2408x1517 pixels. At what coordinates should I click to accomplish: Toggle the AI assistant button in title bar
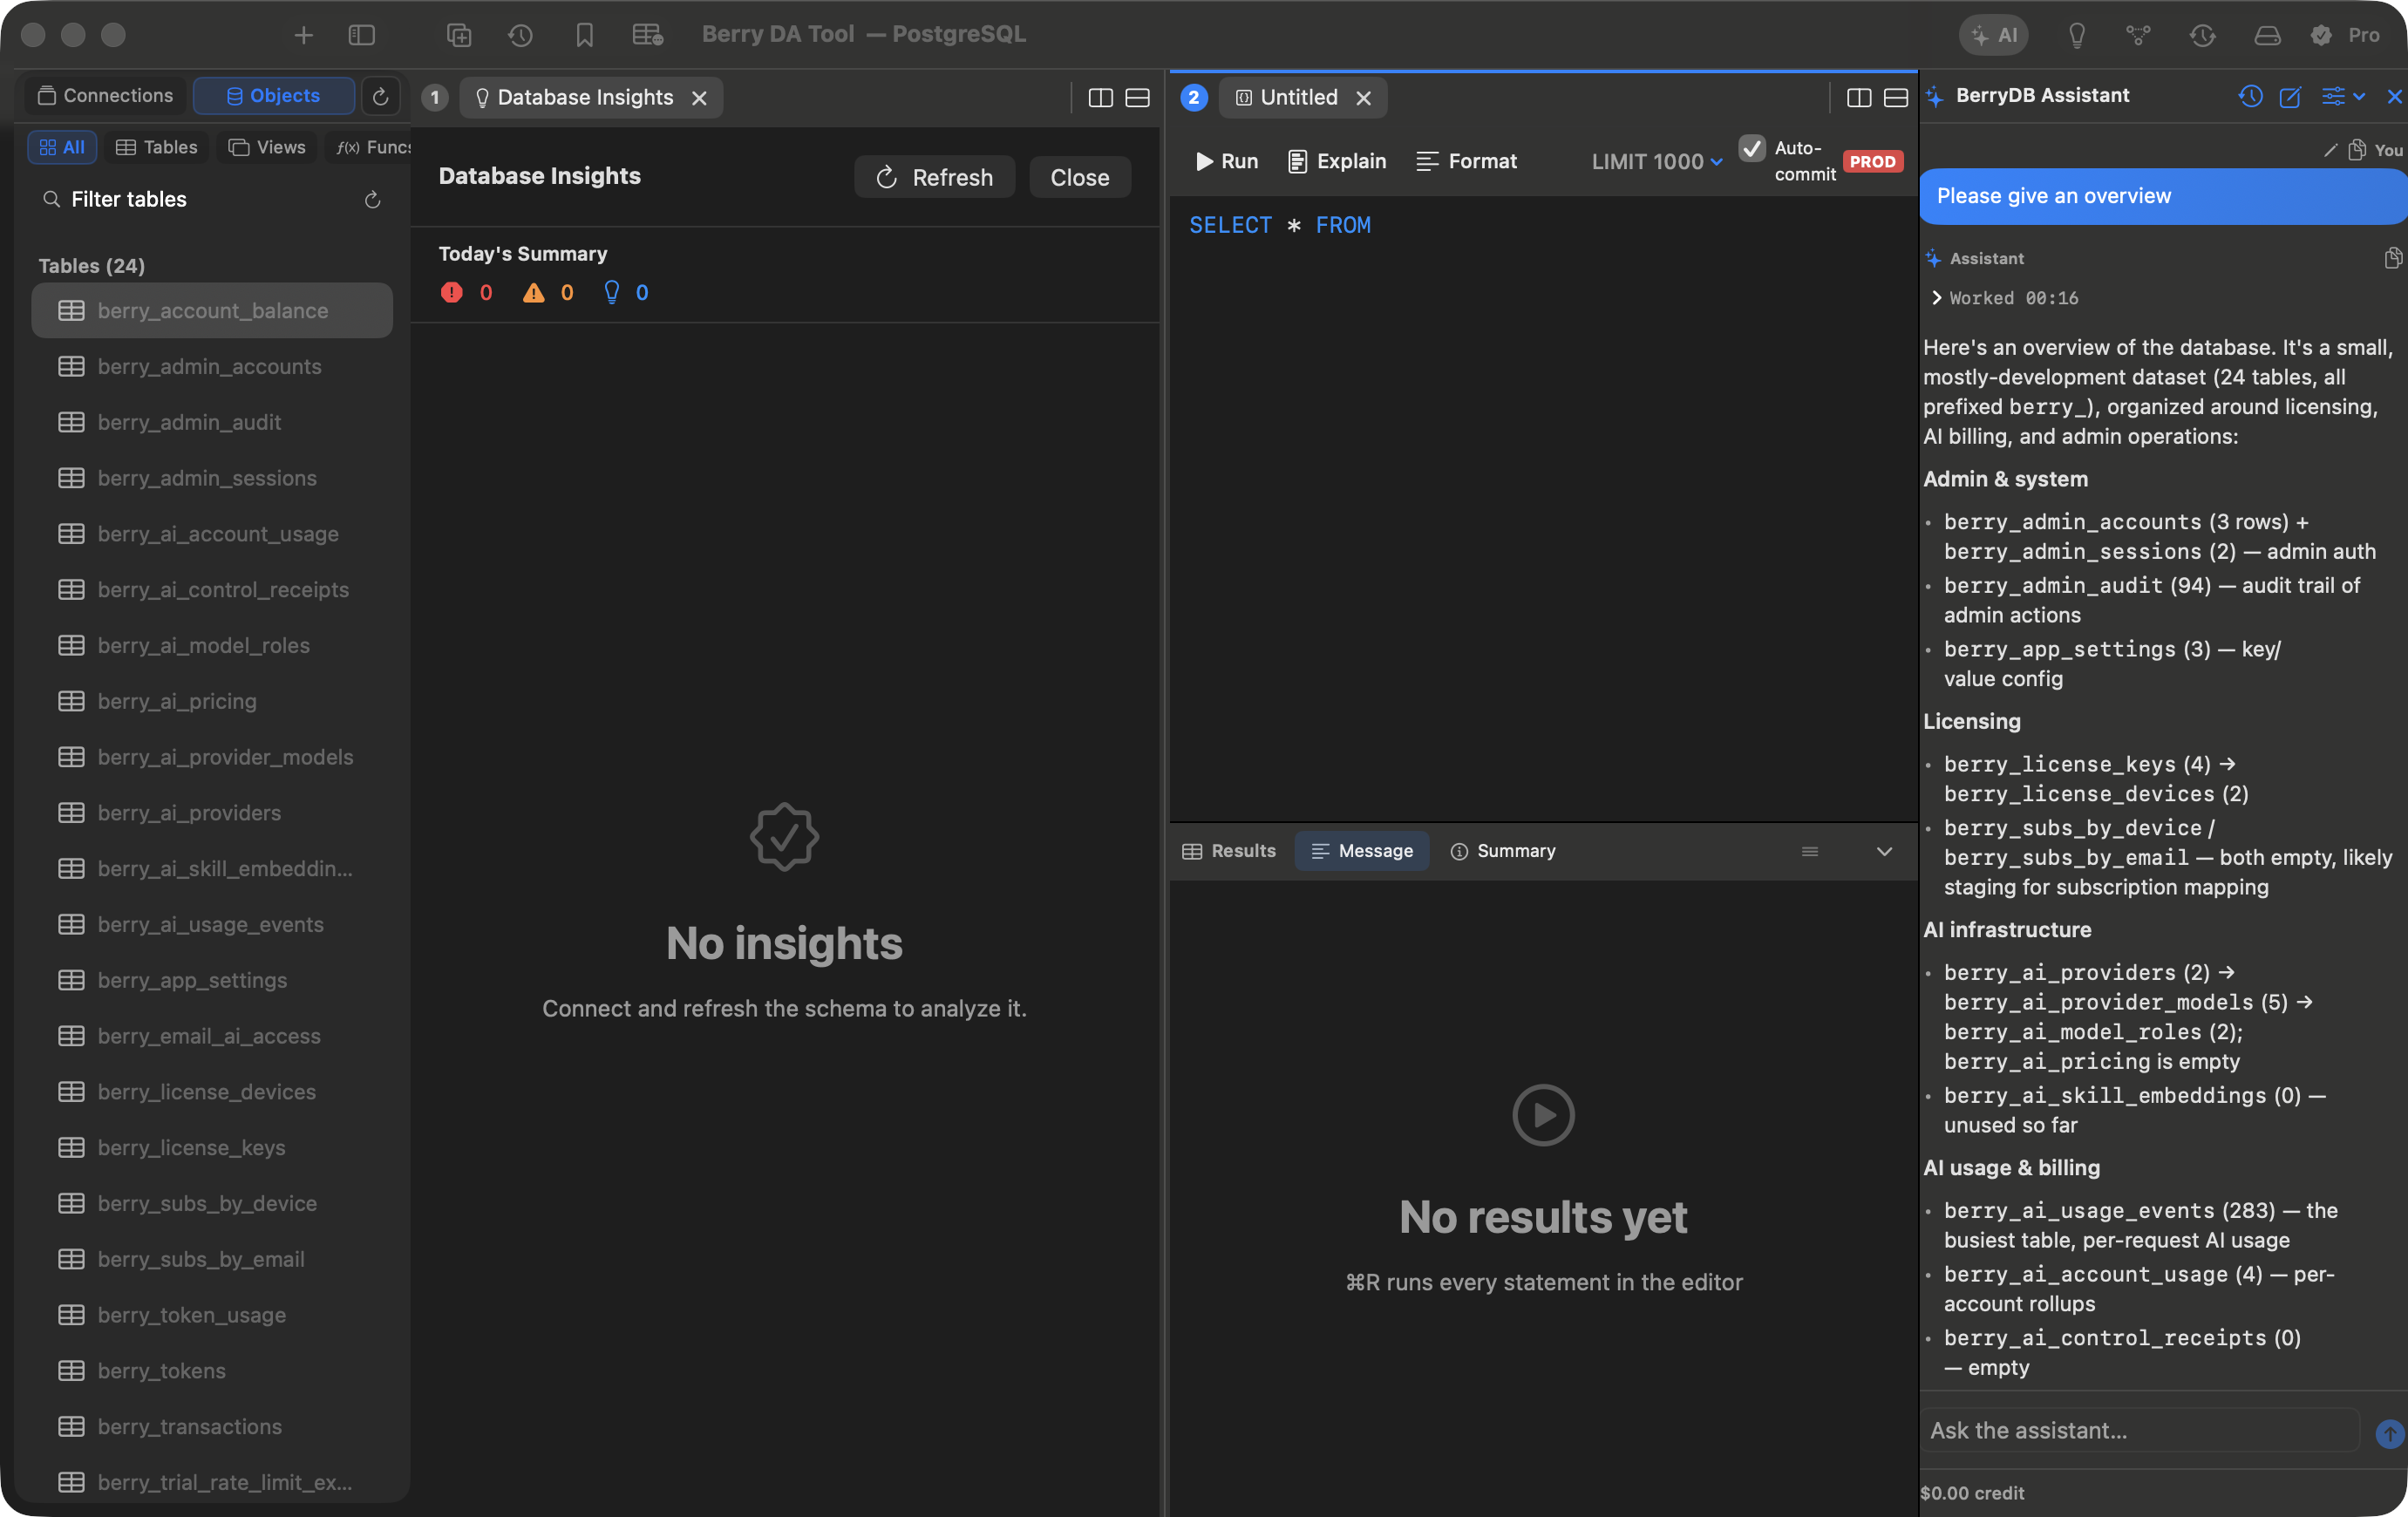pos(1993,35)
